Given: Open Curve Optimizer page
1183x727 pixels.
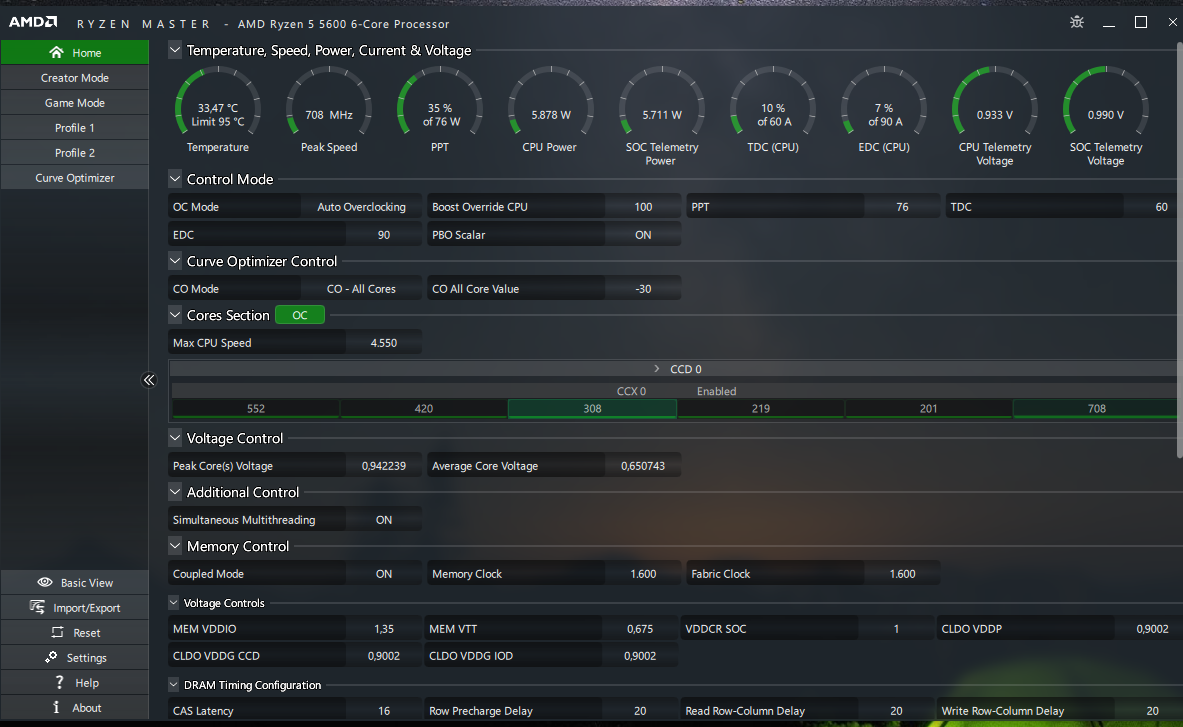Looking at the screenshot, I should pos(75,178).
